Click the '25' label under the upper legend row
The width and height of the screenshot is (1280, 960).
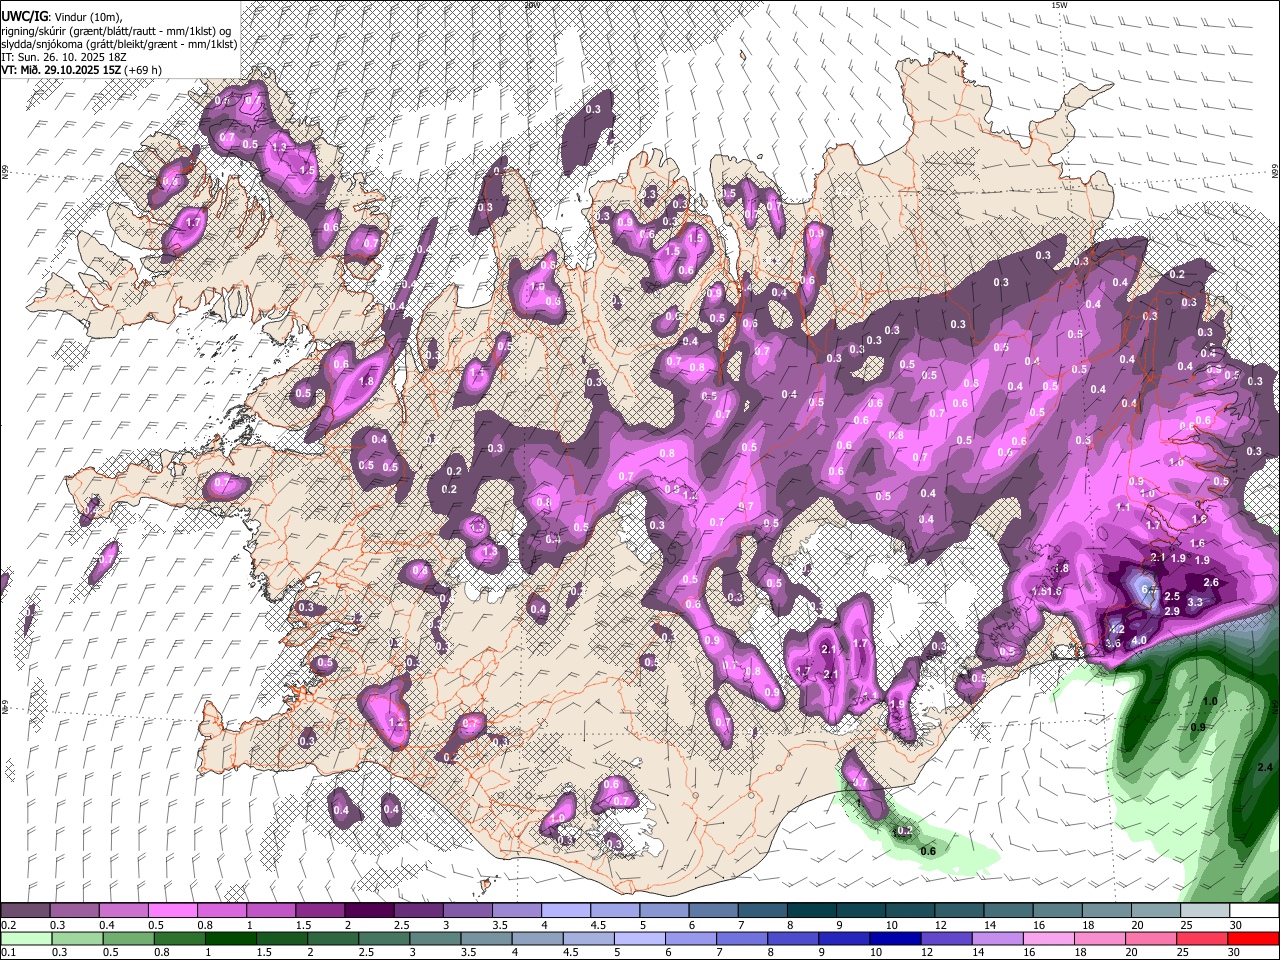coord(1186,925)
